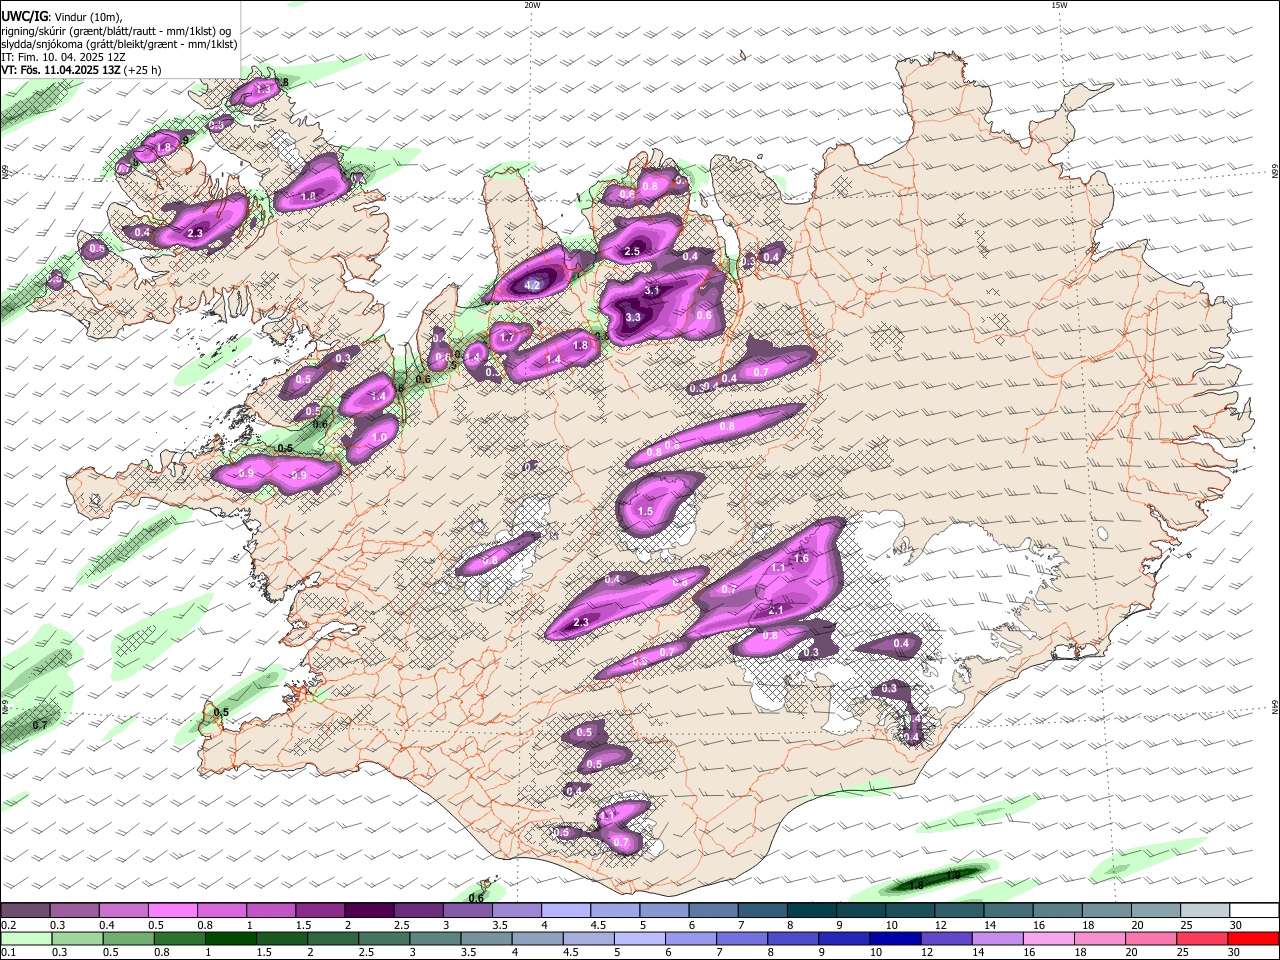The width and height of the screenshot is (1280, 960).
Task: Click the dark teal 8–9 snow swatch
Action: 812,910
